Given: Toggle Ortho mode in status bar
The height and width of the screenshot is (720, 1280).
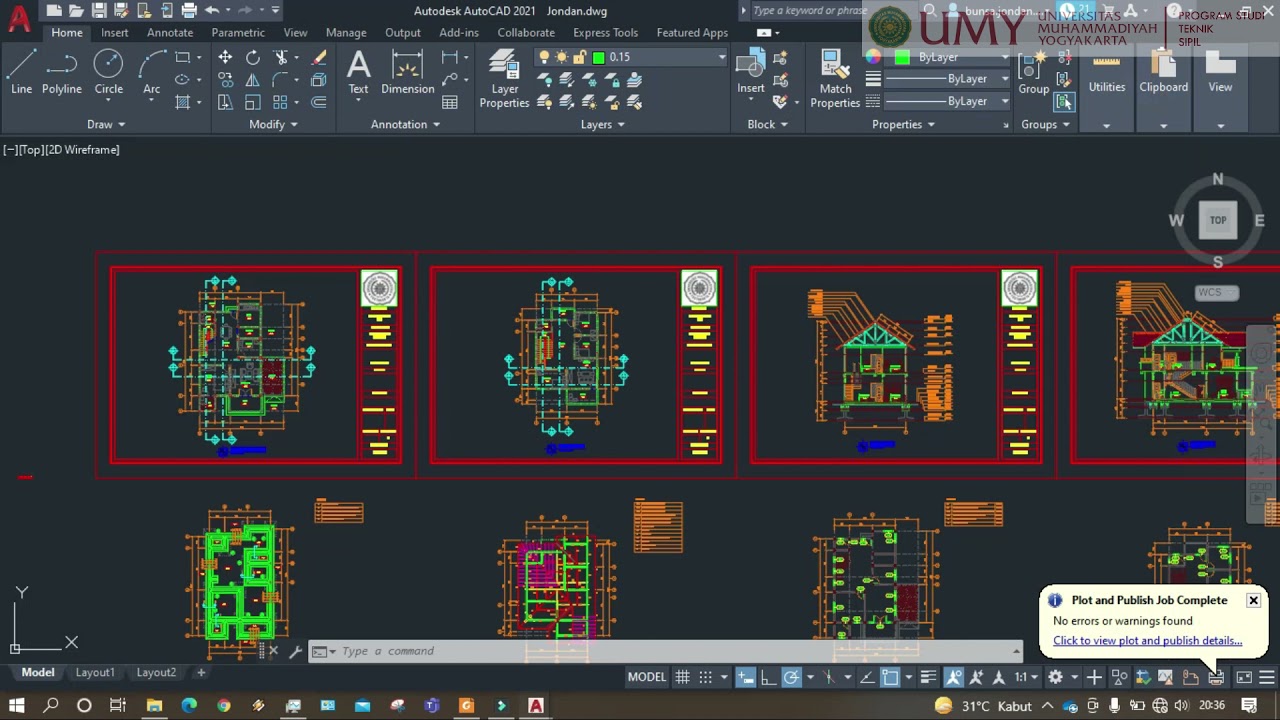Looking at the screenshot, I should click(x=768, y=677).
